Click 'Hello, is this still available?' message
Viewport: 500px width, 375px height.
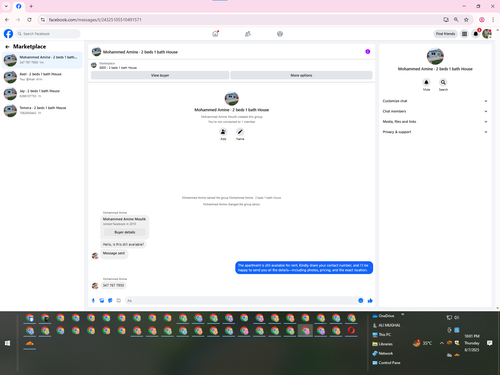[x=123, y=244]
